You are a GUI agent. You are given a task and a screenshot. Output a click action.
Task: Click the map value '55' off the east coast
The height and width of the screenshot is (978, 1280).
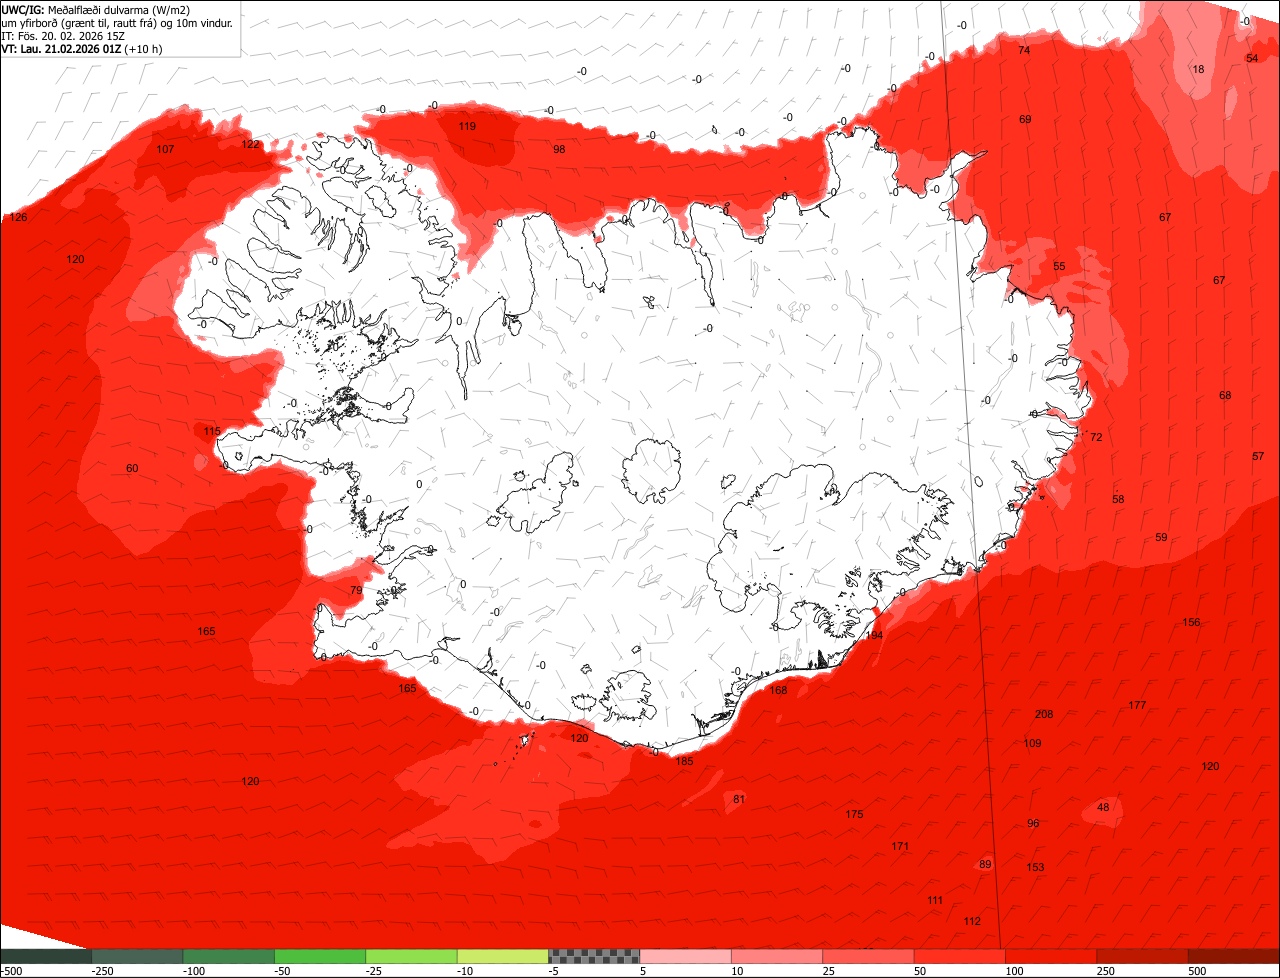[1059, 267]
